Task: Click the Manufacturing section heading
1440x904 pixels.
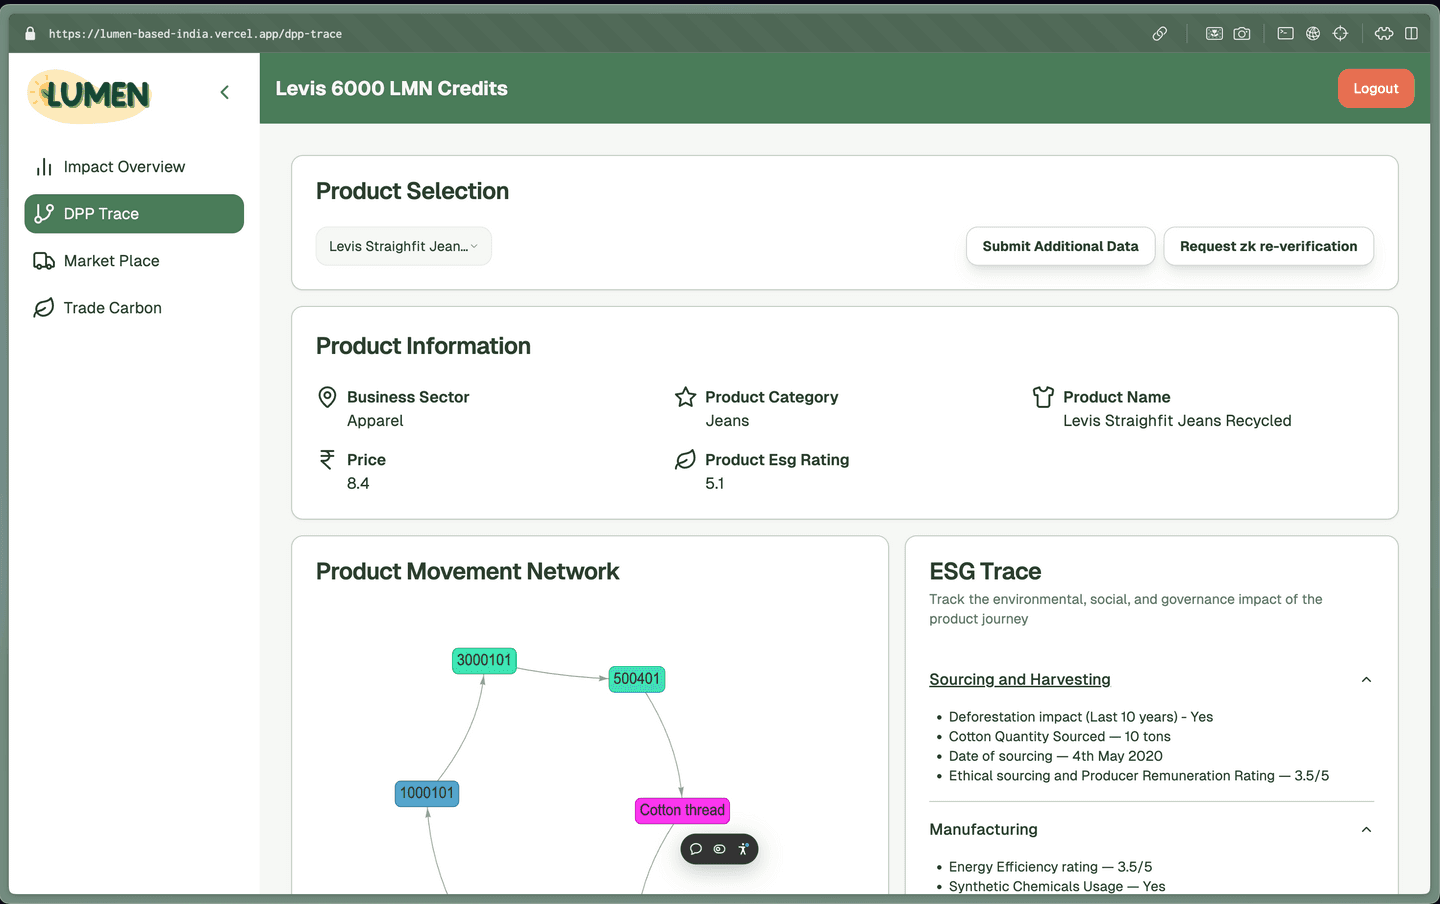Action: click(x=983, y=829)
